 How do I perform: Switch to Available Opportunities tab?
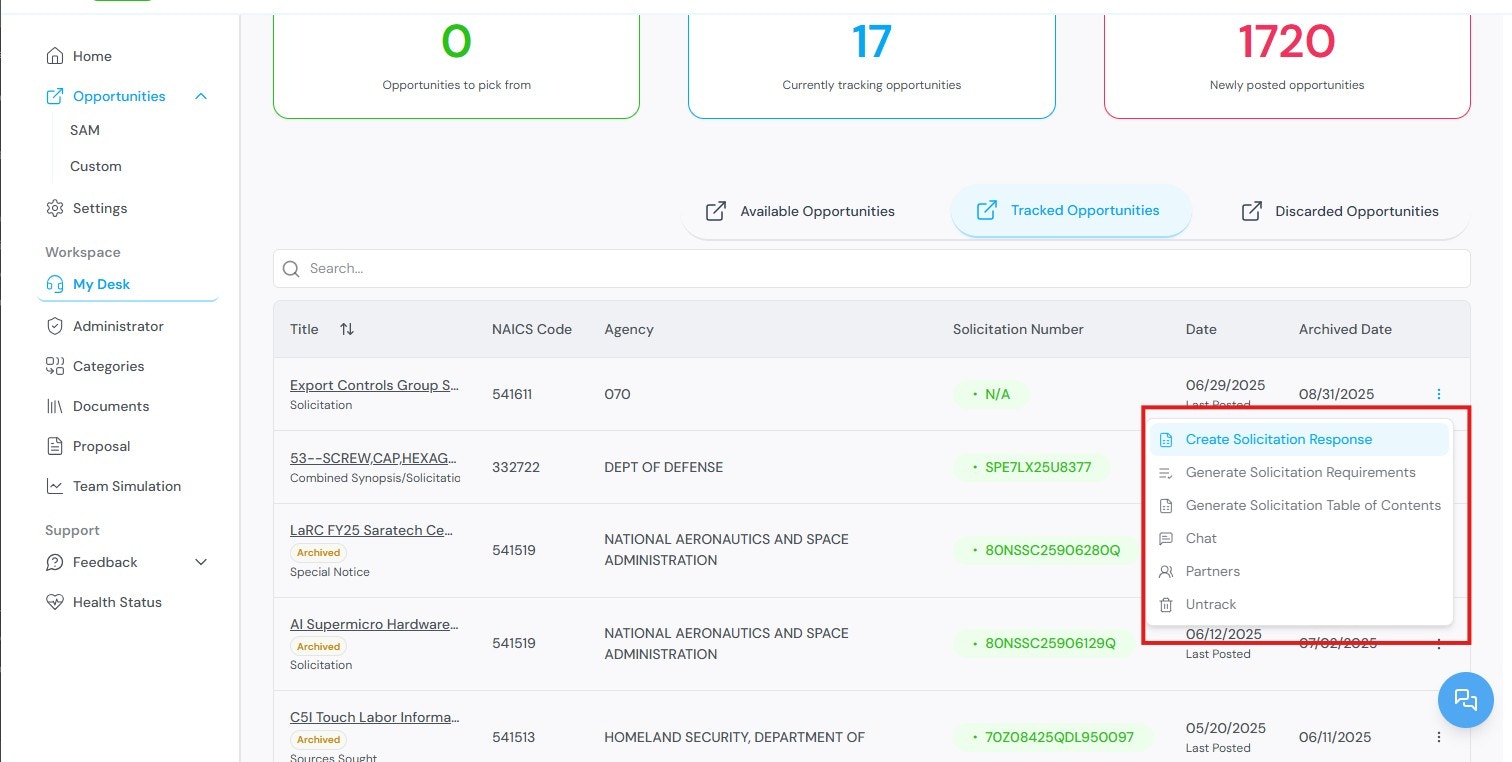click(x=800, y=211)
